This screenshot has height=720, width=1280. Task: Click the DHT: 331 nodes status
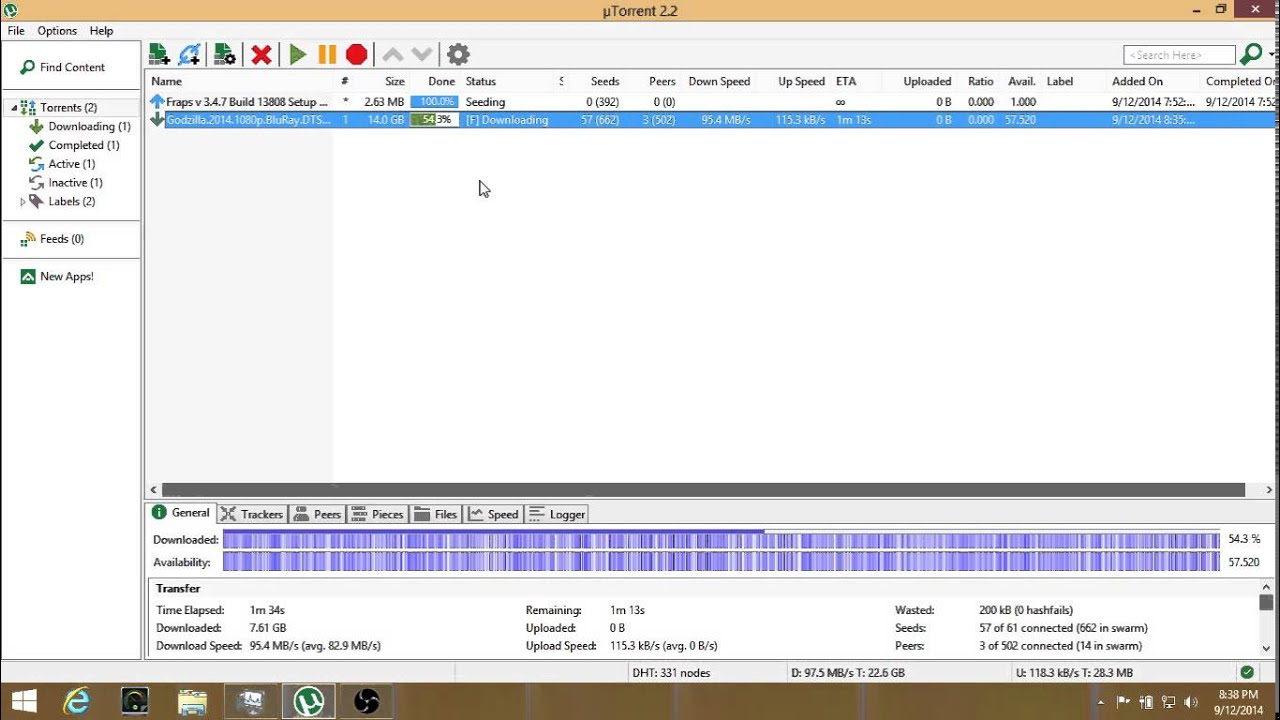click(x=671, y=673)
